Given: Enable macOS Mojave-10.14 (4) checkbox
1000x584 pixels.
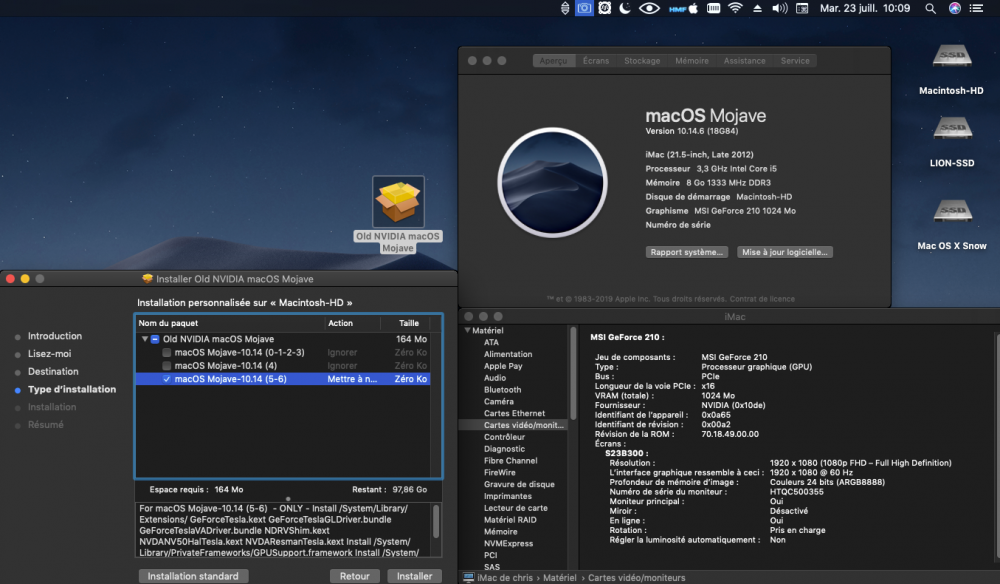Looking at the screenshot, I should (x=166, y=366).
